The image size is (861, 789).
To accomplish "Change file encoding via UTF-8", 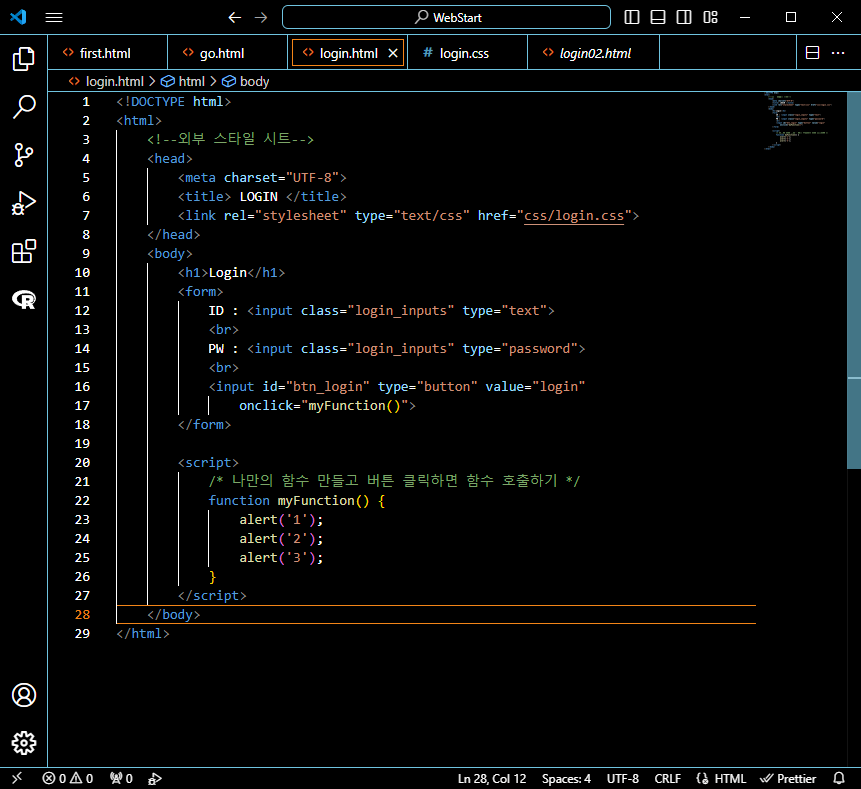I will point(623,779).
